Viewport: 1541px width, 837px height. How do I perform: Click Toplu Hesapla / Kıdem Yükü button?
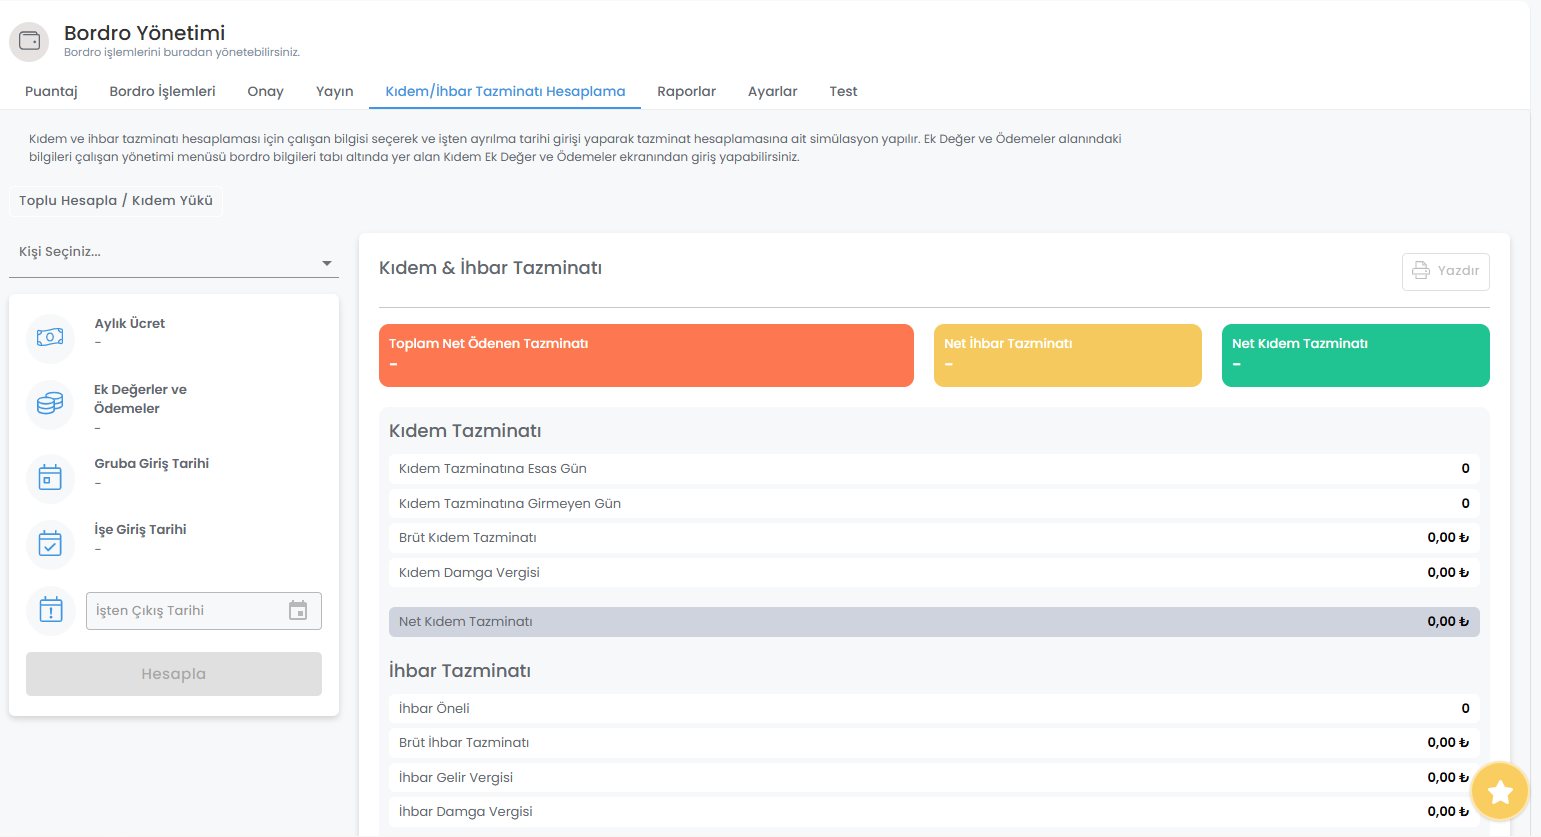point(116,201)
